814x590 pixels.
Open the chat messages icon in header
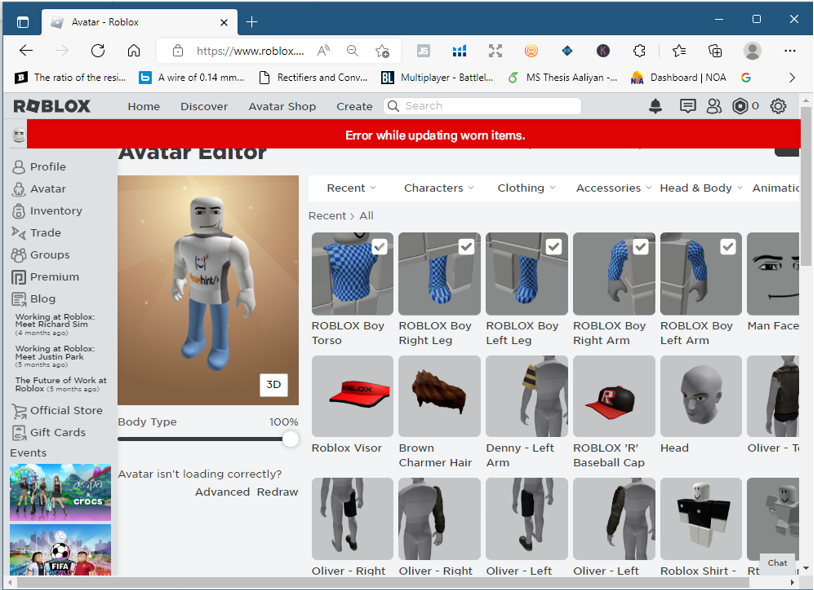pyautogui.click(x=687, y=106)
